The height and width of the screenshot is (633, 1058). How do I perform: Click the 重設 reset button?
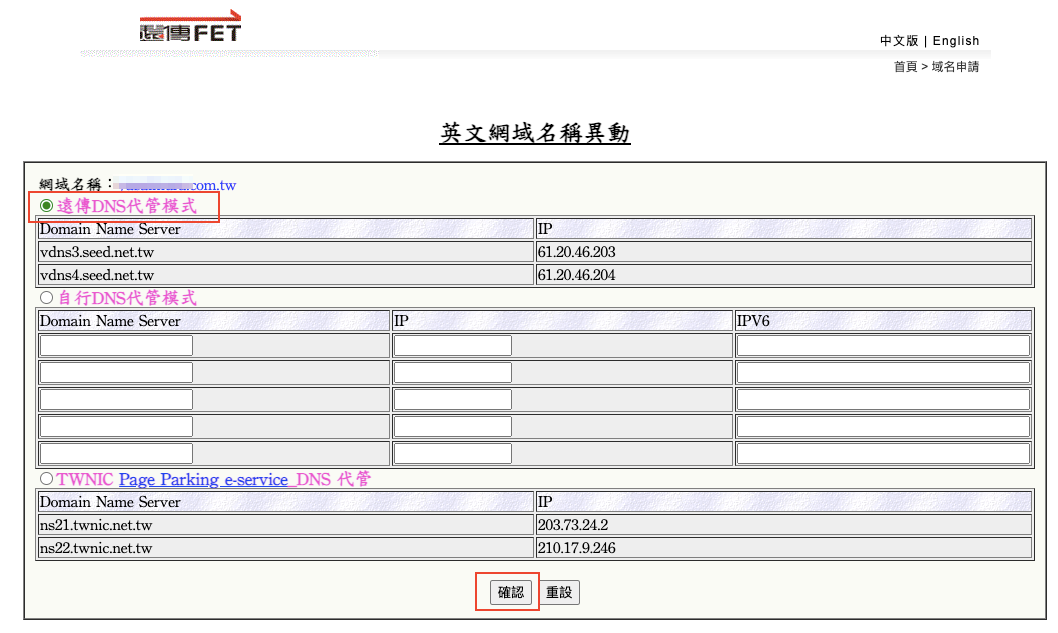559,593
